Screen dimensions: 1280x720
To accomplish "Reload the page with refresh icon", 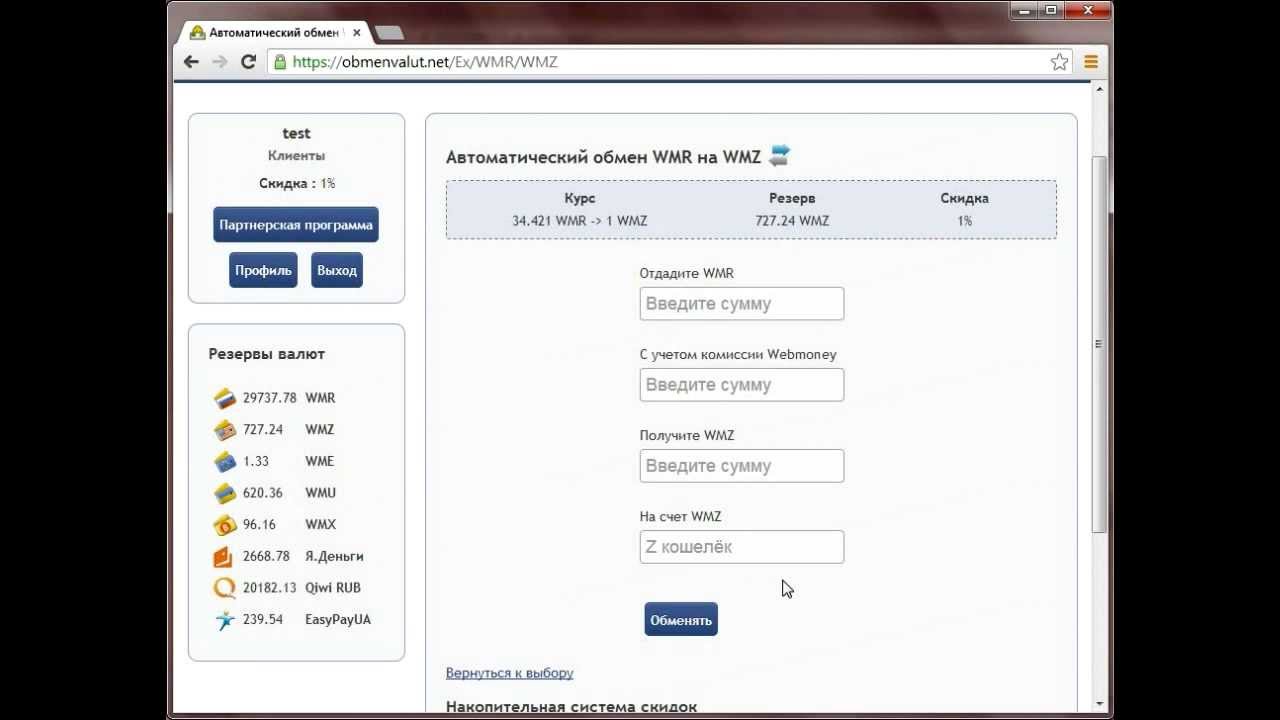I will pyautogui.click(x=249, y=62).
